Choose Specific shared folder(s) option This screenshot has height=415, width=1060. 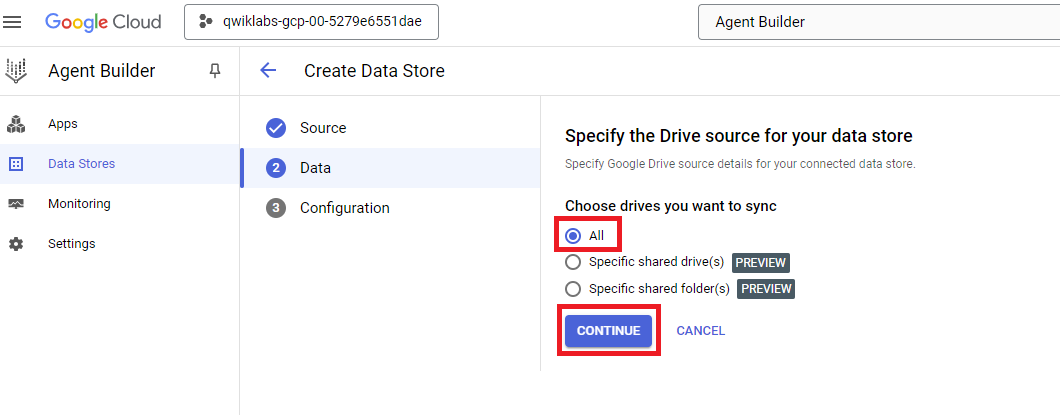[x=573, y=289]
